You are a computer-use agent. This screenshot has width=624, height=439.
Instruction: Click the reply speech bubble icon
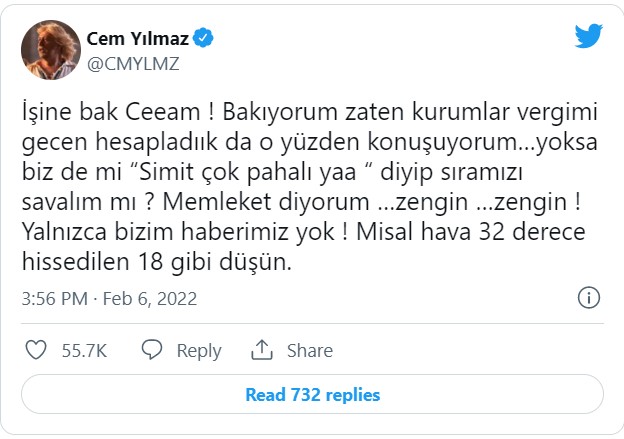pos(152,350)
